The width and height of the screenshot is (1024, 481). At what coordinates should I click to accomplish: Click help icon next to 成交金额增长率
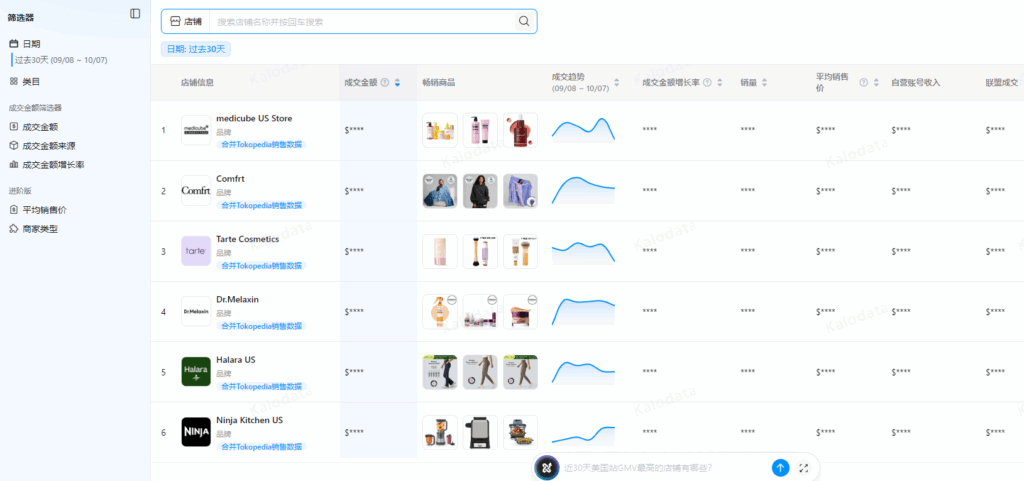[707, 83]
